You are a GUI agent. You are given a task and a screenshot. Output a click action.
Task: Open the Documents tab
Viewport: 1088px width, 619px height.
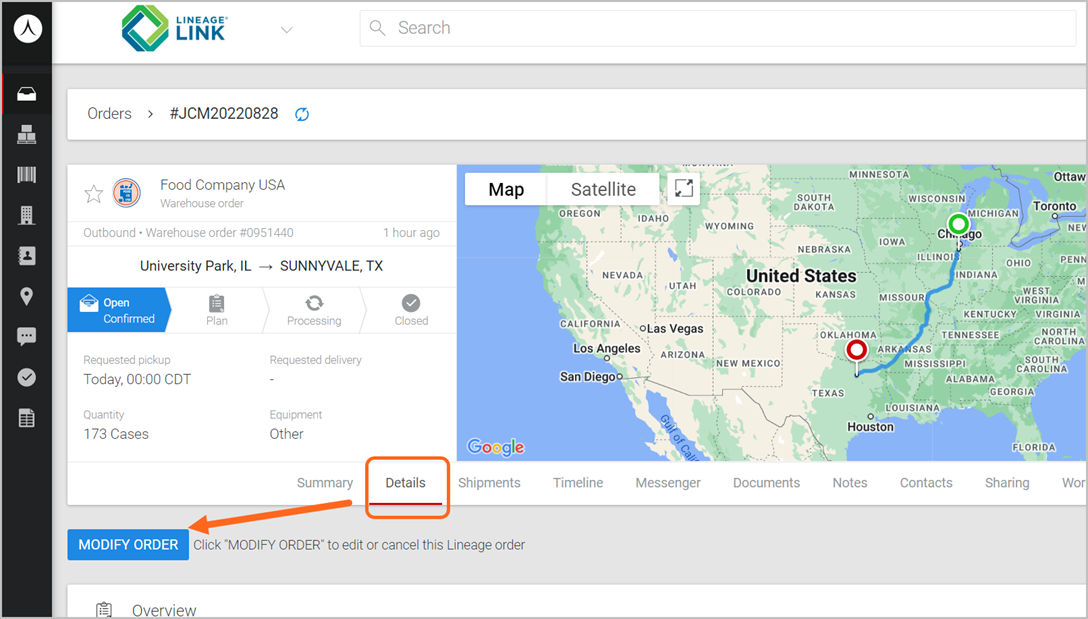point(766,483)
